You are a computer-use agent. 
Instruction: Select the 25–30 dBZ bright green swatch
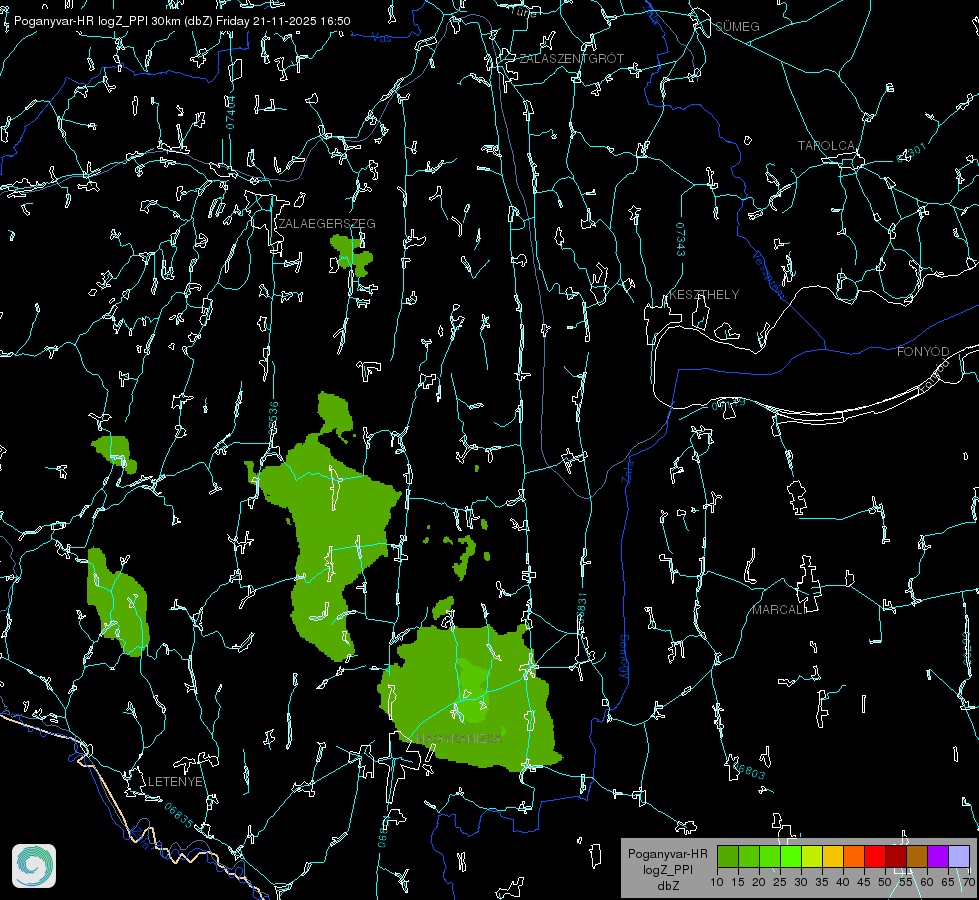(x=791, y=856)
